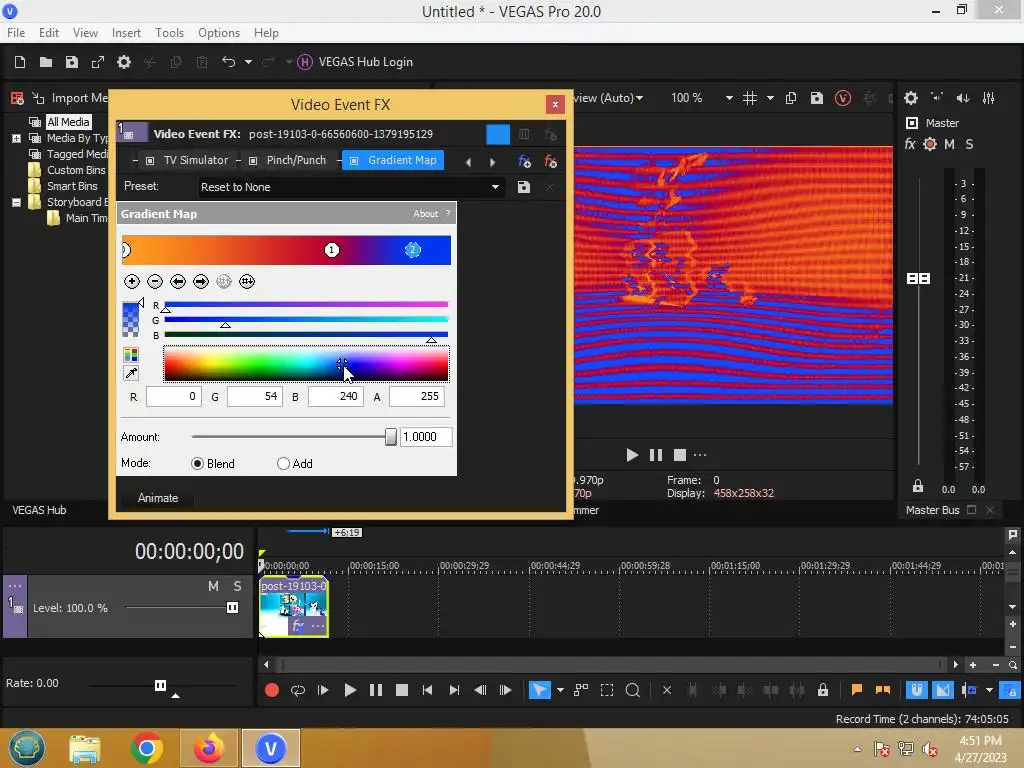Solo video track 1 with S button
The width and height of the screenshot is (1024, 768).
[238, 586]
